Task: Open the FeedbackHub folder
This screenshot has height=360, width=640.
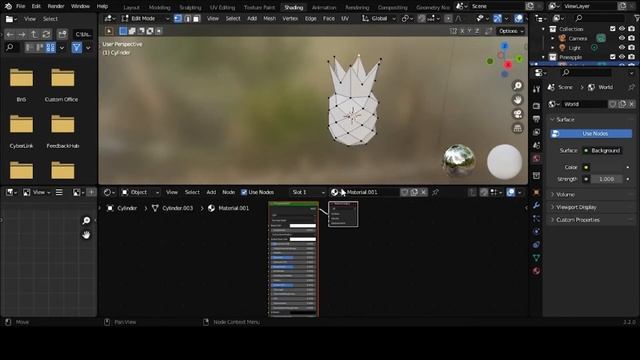Action: click(x=62, y=131)
